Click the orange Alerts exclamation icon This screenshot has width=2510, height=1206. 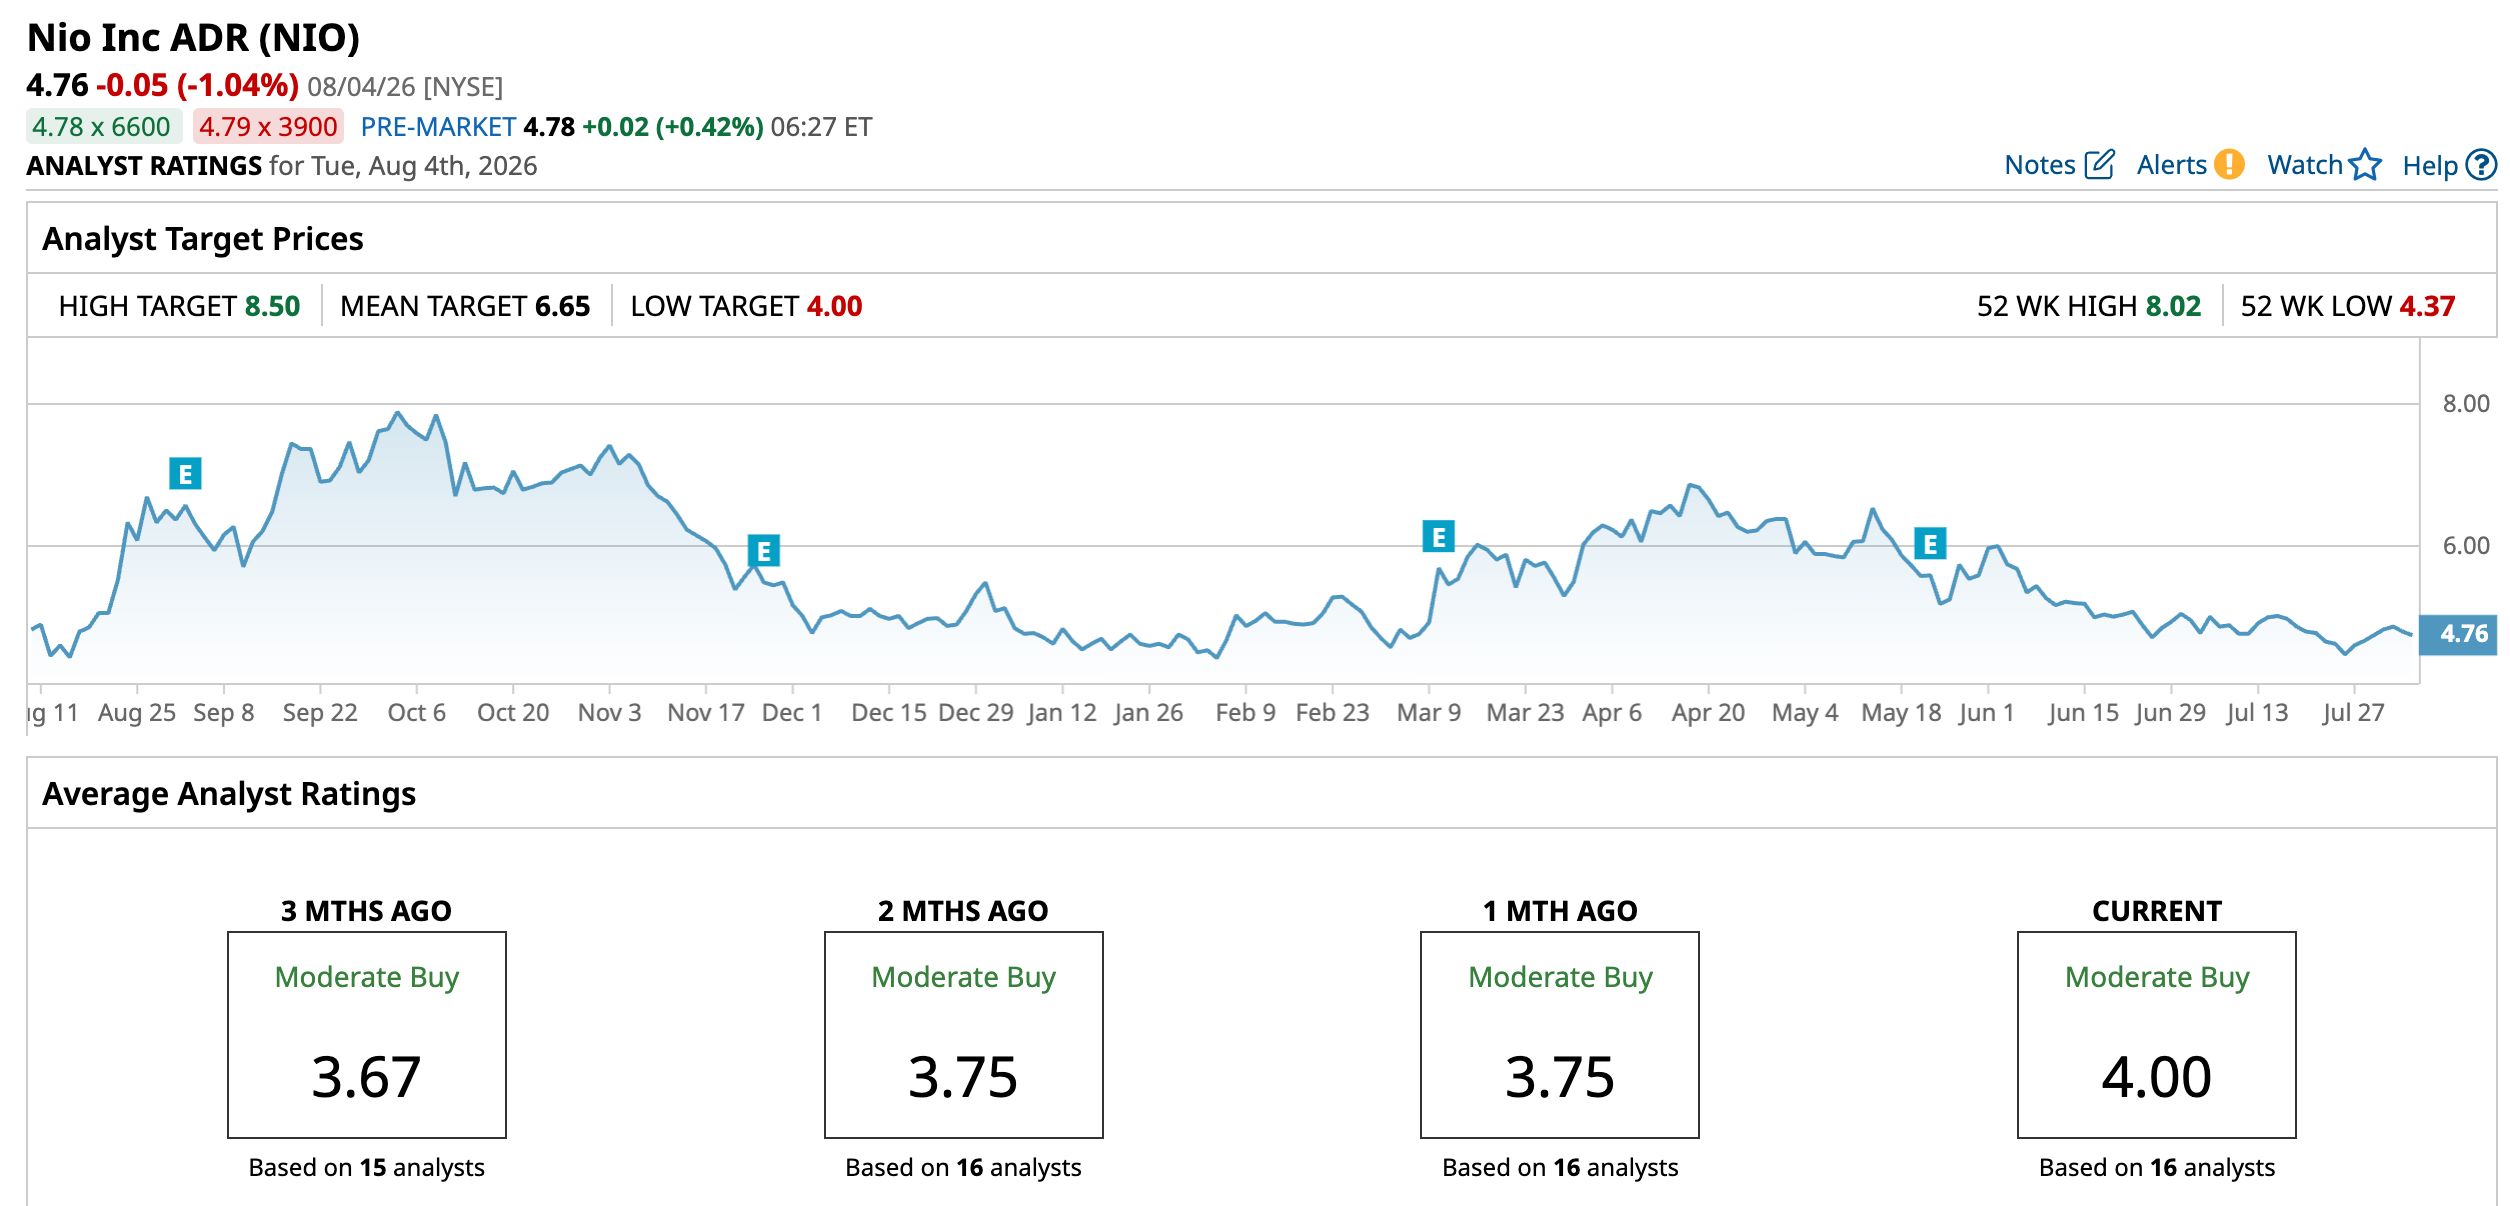click(2229, 164)
